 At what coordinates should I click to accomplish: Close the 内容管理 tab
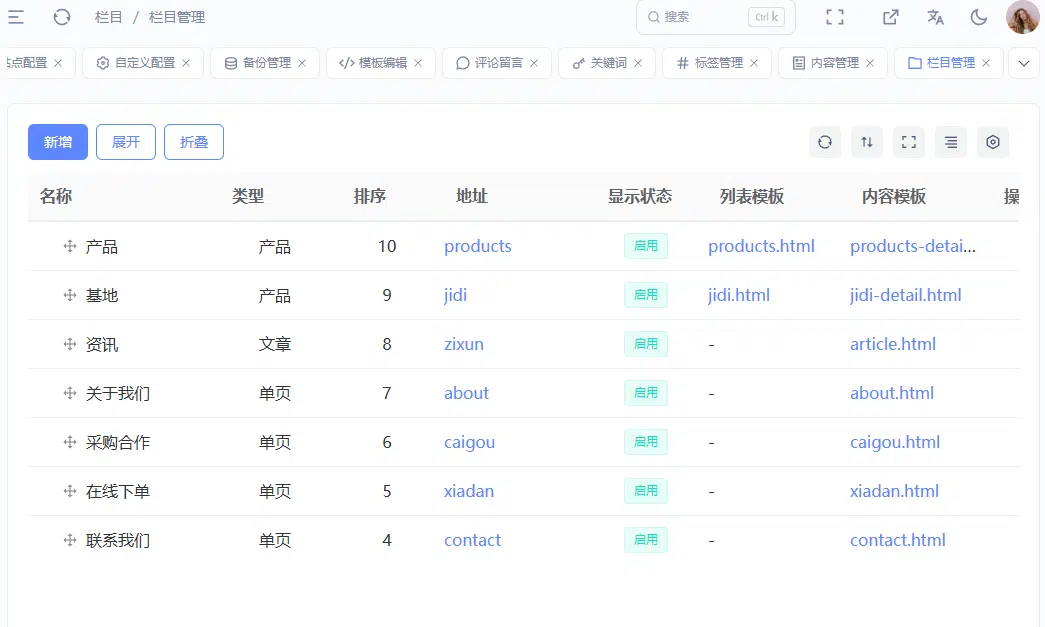[x=870, y=63]
